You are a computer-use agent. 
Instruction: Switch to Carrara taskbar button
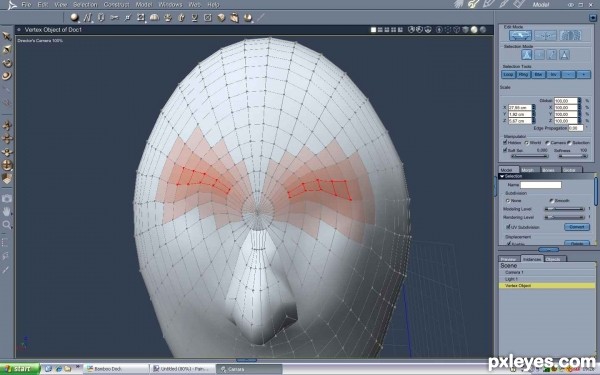coord(249,369)
